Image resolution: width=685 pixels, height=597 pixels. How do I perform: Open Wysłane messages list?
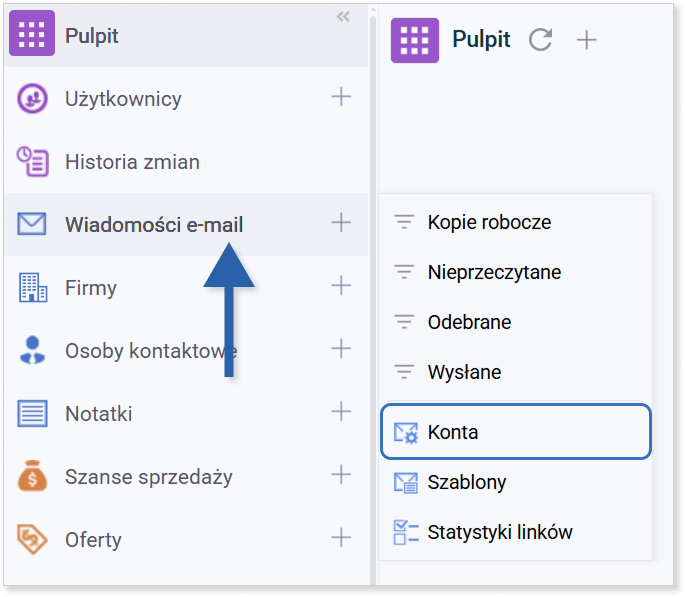pyautogui.click(x=463, y=372)
